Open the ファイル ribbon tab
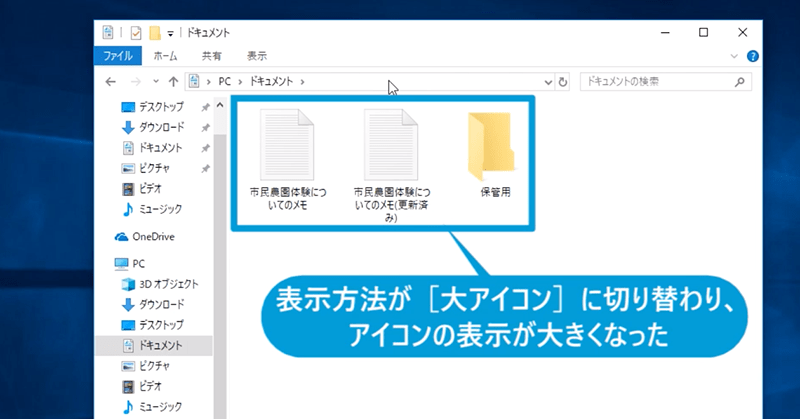Viewport: 800px width, 419px height. pos(118,56)
